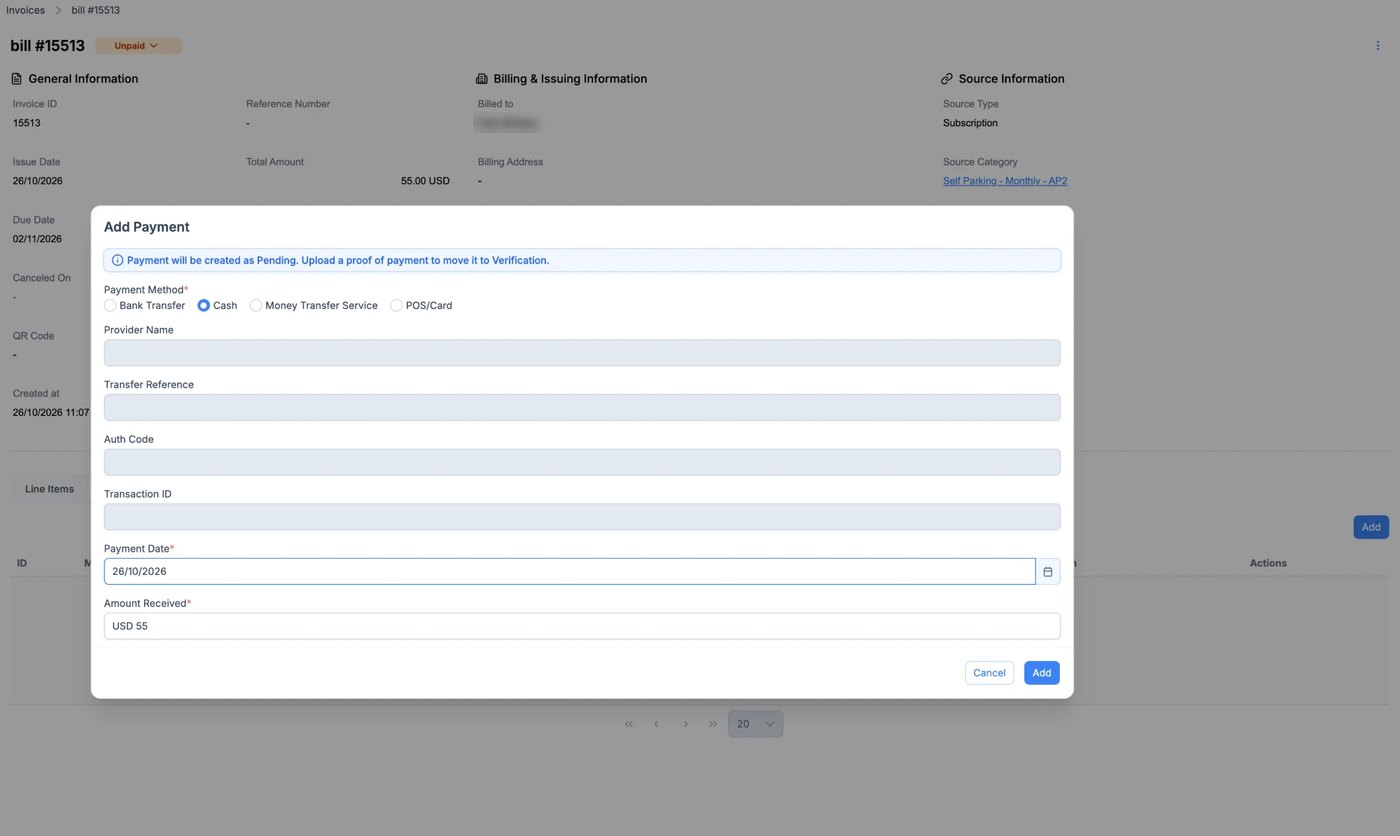1400x836 pixels.
Task: Click the Add Payment dialog title
Action: pyautogui.click(x=147, y=227)
